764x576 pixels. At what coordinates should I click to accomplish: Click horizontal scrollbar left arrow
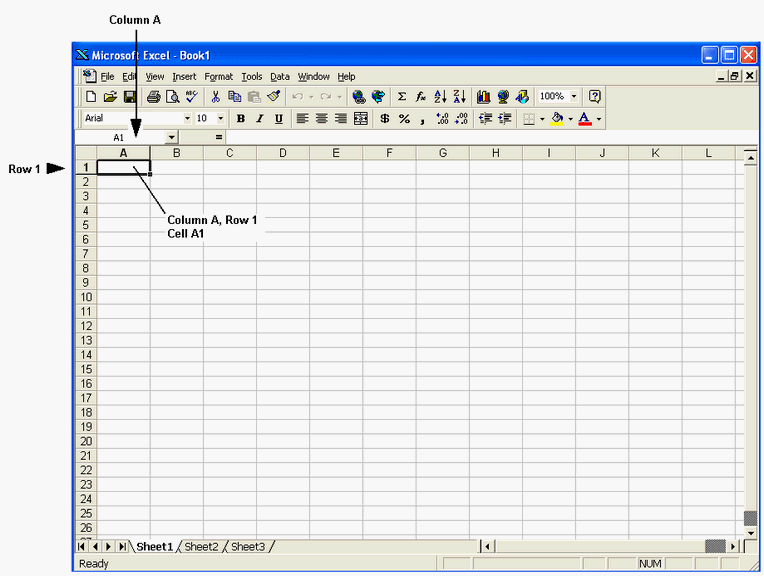487,547
